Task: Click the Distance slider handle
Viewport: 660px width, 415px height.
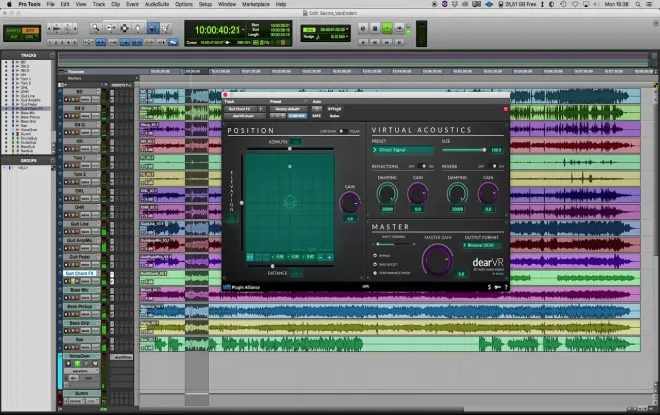Action: click(272, 266)
